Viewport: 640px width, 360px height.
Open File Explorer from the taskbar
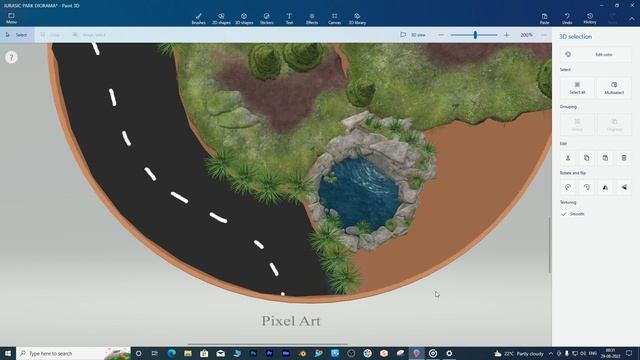[188, 353]
